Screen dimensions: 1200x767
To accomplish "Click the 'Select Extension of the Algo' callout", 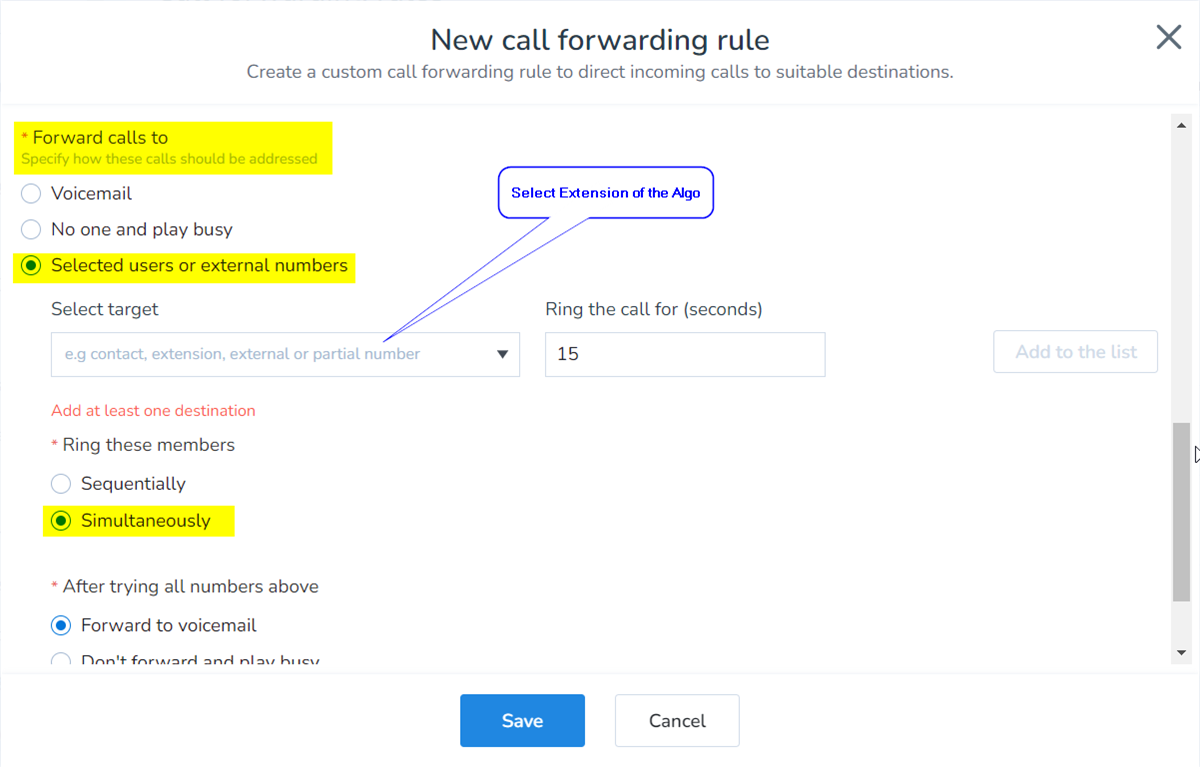I will point(606,193).
